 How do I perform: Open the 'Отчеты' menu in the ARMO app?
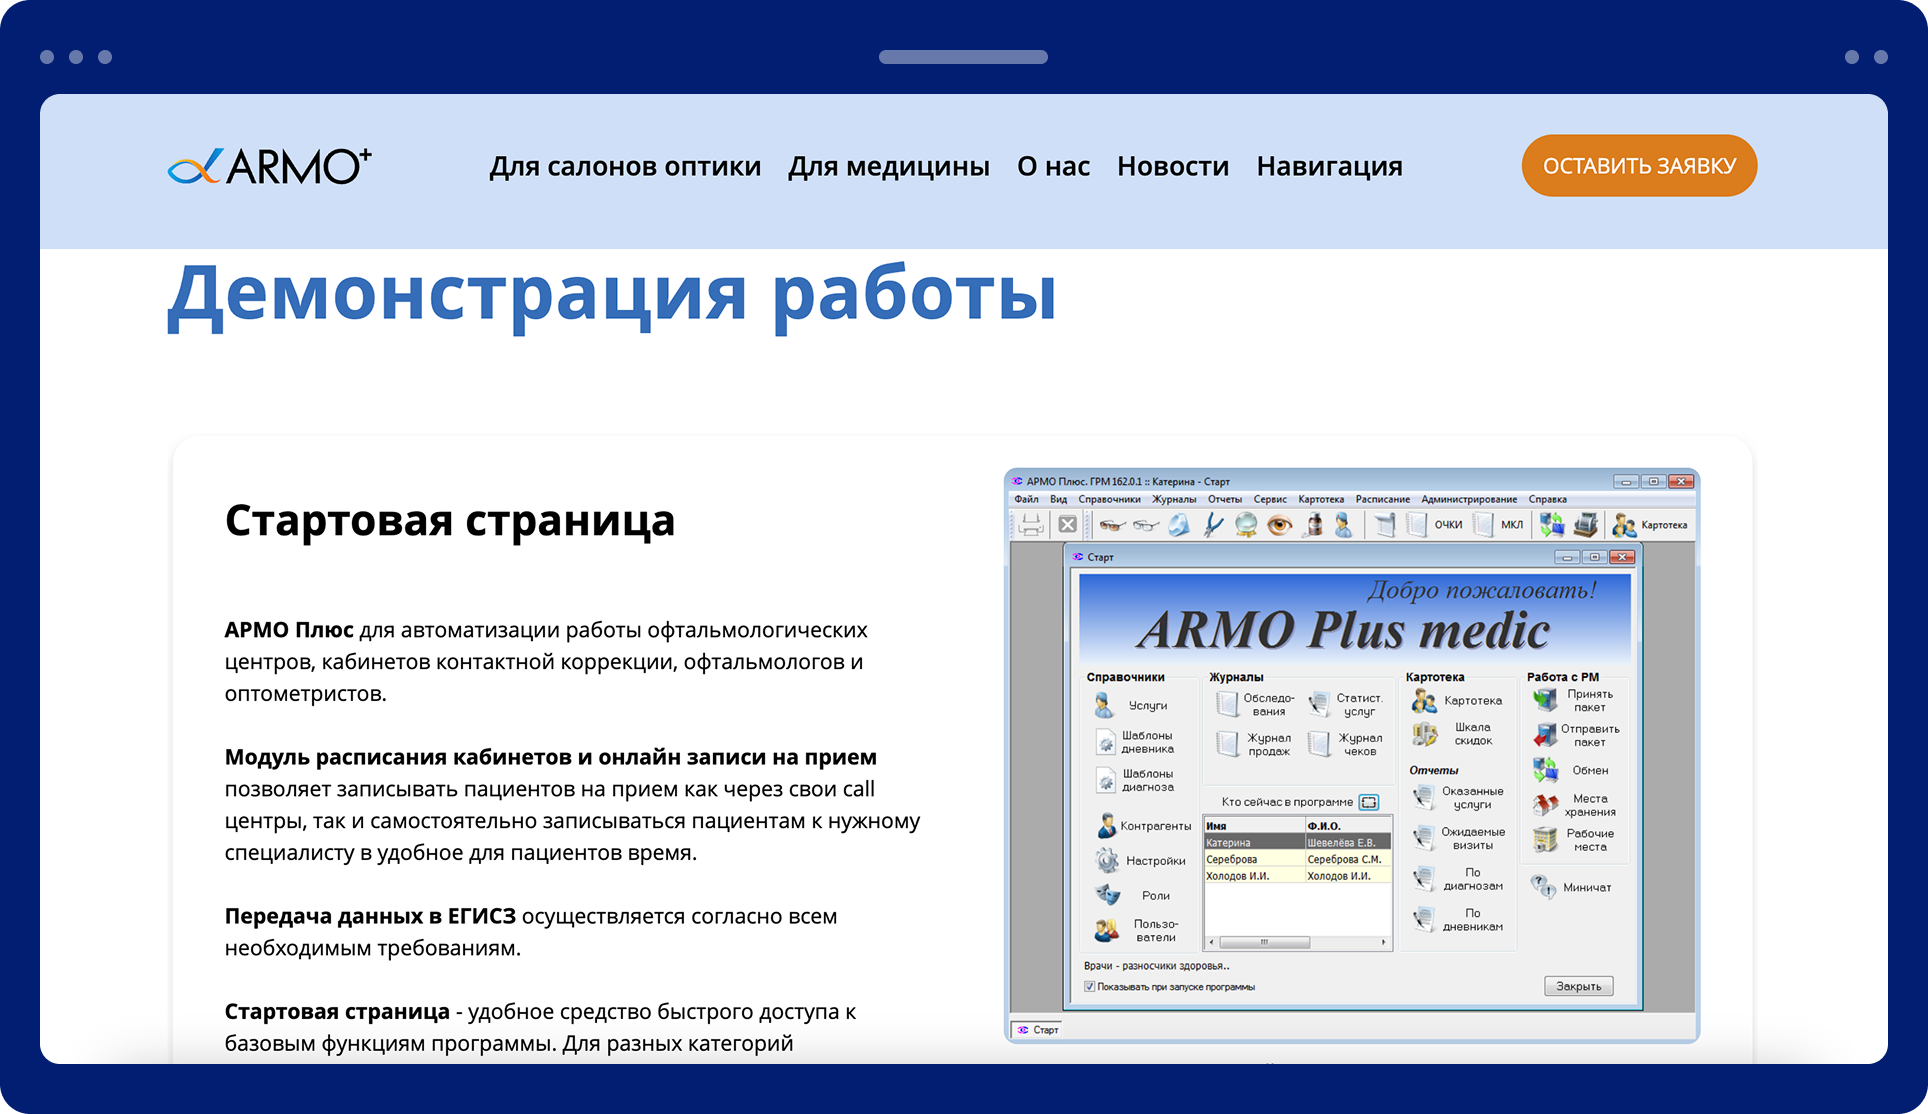coord(1225,499)
